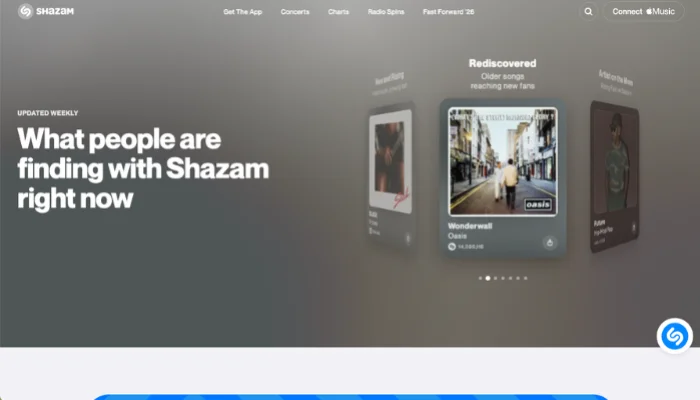Click the Connect Apple Music button
The image size is (700, 400).
pyautogui.click(x=643, y=12)
